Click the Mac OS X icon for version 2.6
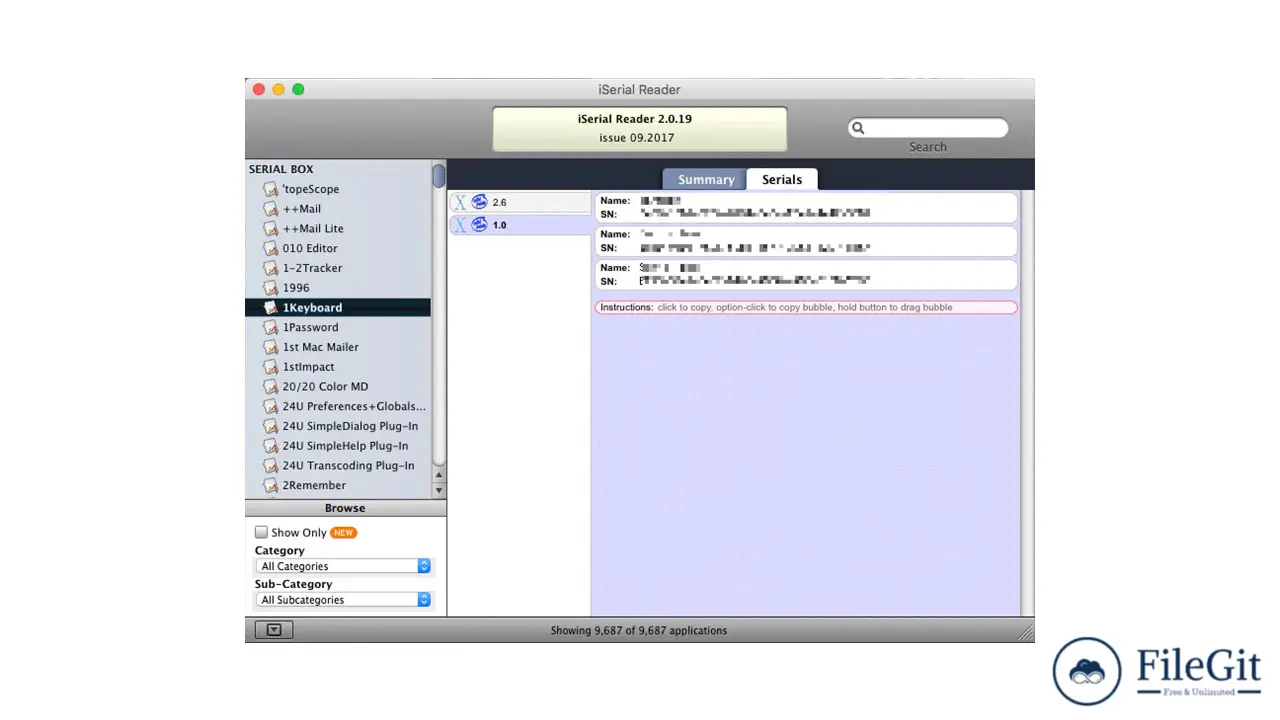1280x720 pixels. pyautogui.click(x=460, y=202)
